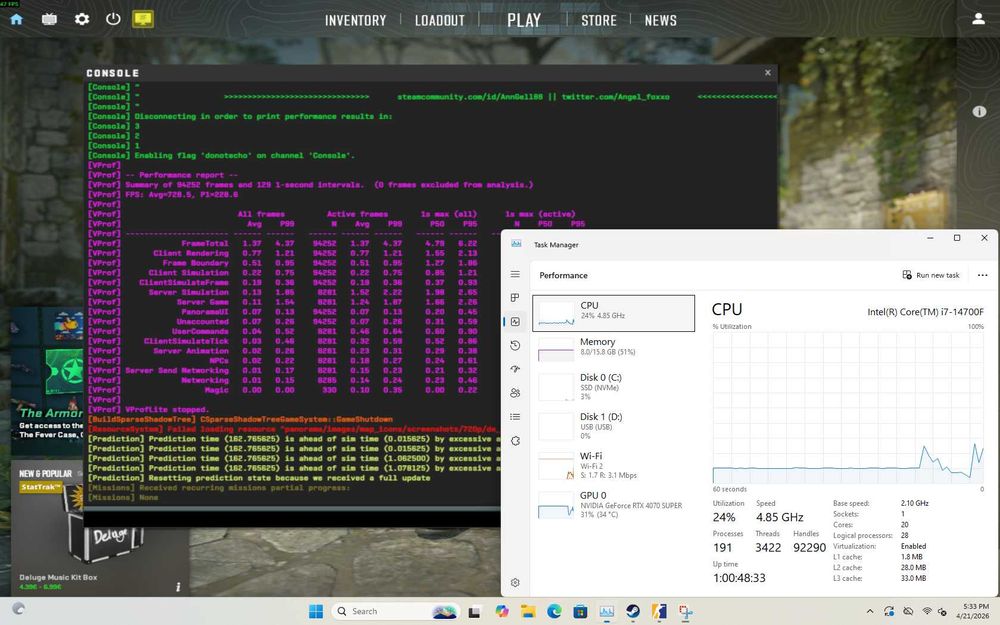Viewport: 1000px width, 625px height.
Task: Click the Logical processors 28 value
Action: tap(904, 535)
